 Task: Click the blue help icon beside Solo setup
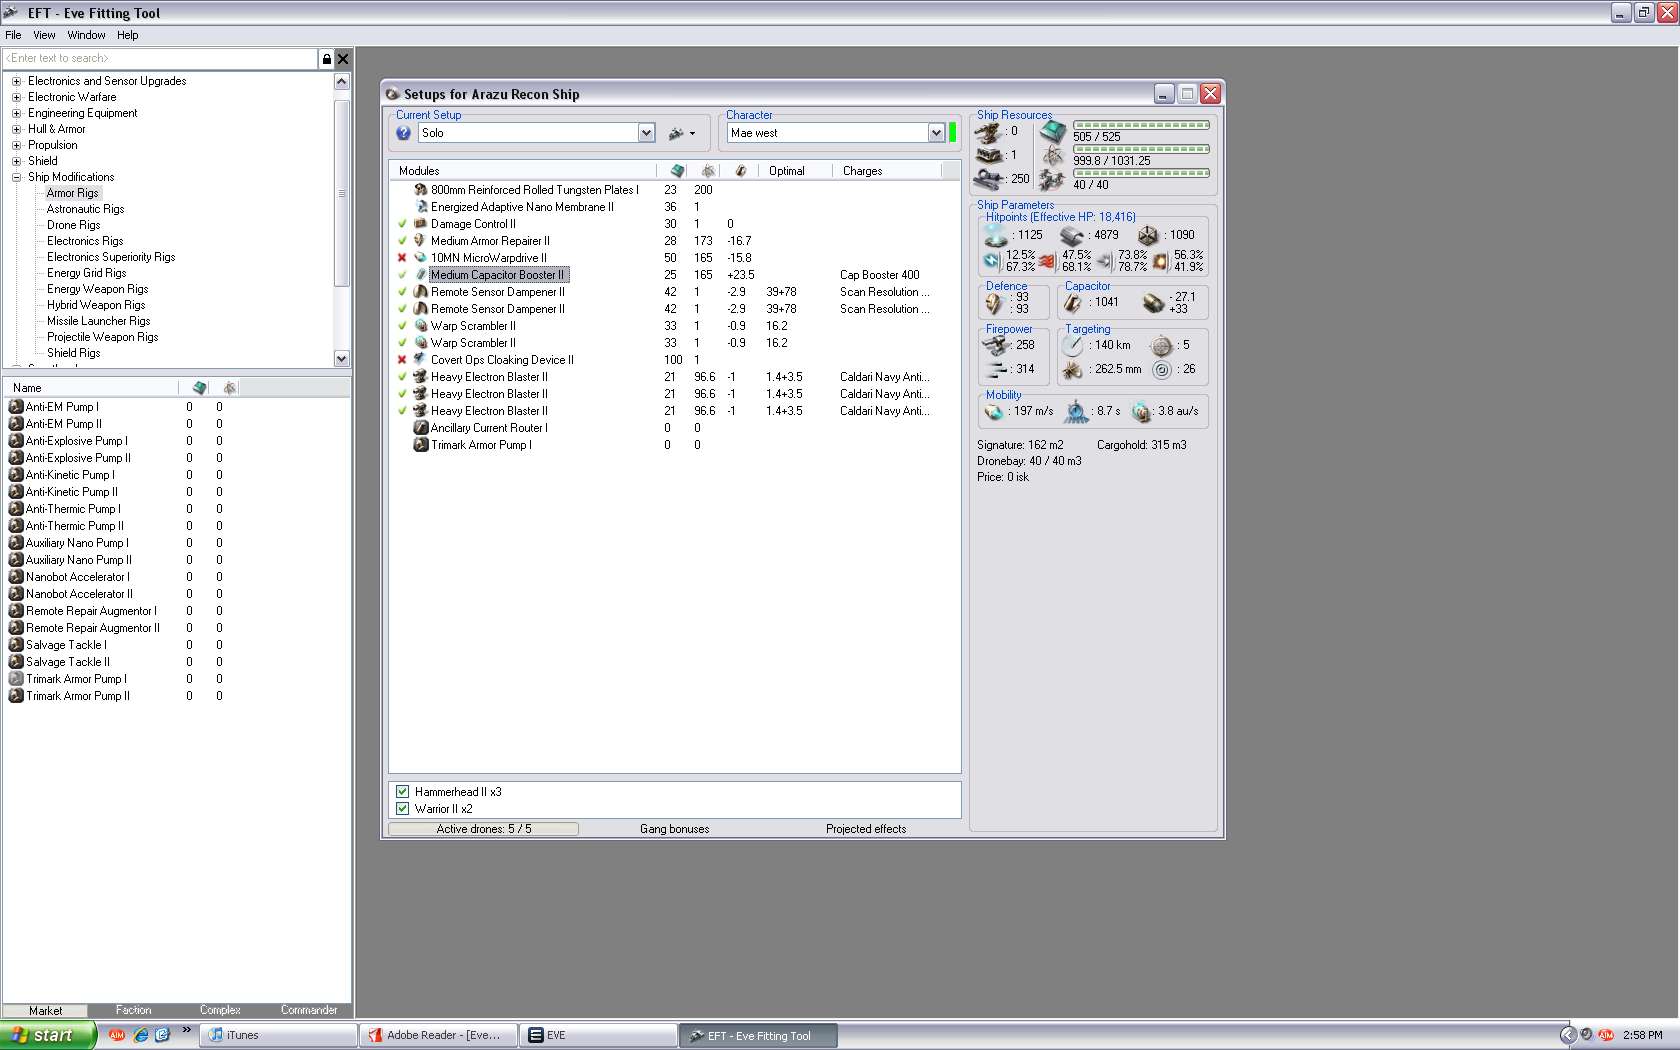point(403,133)
